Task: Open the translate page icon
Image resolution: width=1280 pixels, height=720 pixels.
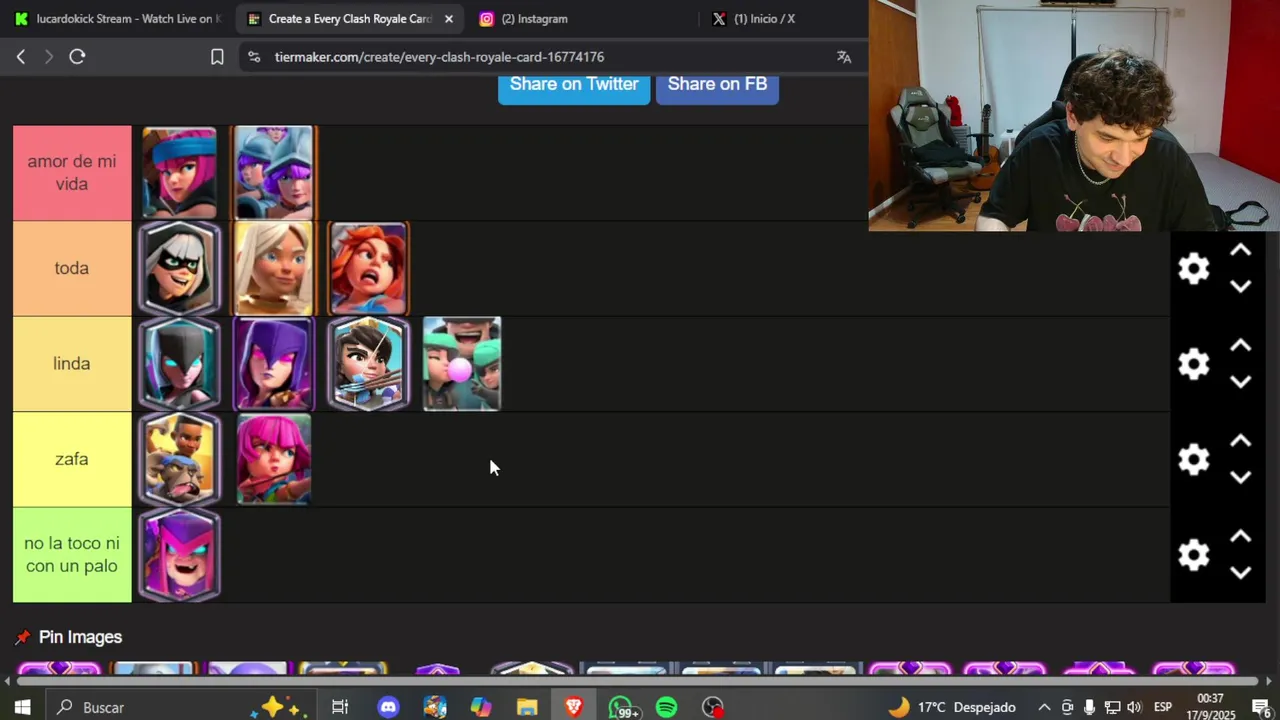Action: coord(844,57)
